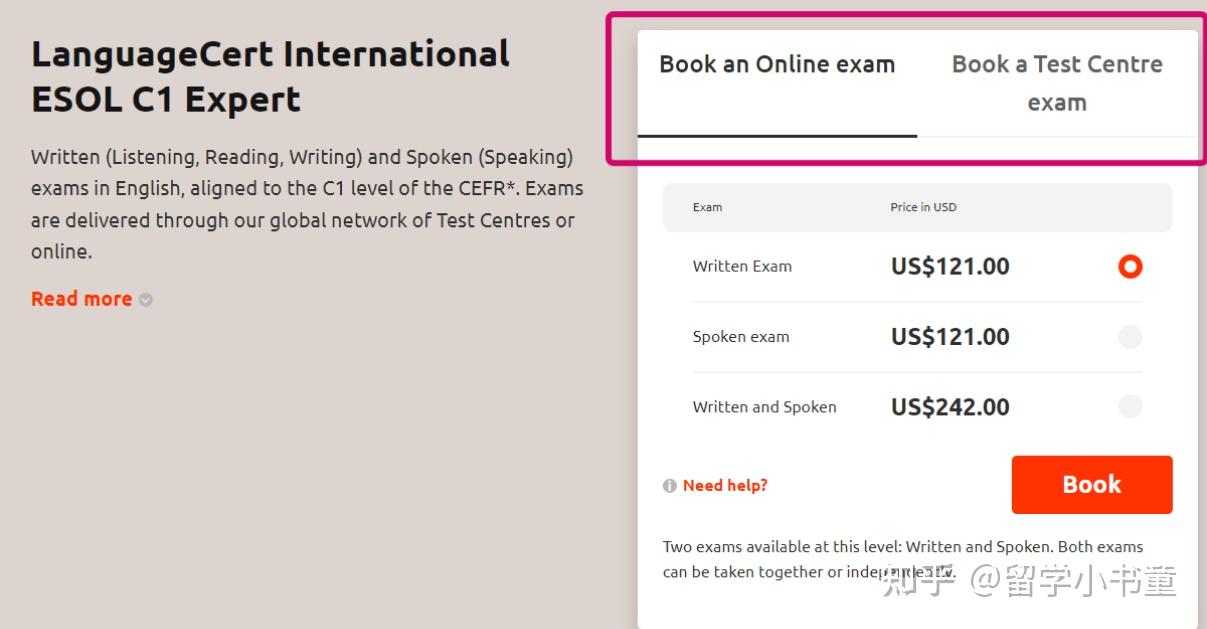The width and height of the screenshot is (1207, 629).
Task: Pick the Written and Spoken radio button
Action: pyautogui.click(x=1130, y=407)
